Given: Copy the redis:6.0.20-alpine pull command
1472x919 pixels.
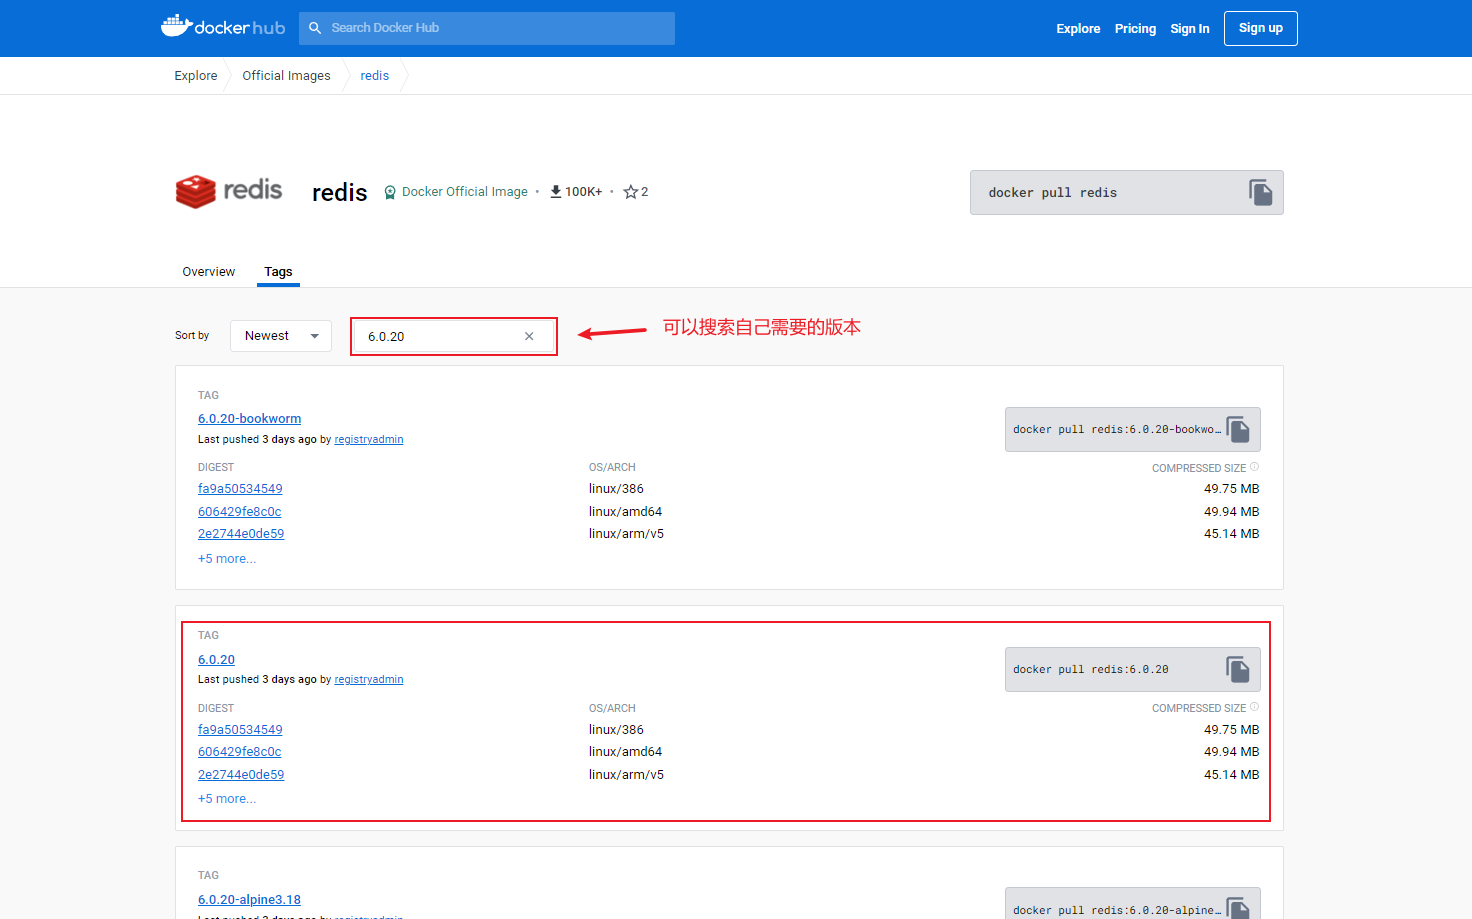Looking at the screenshot, I should pos(1238,908).
